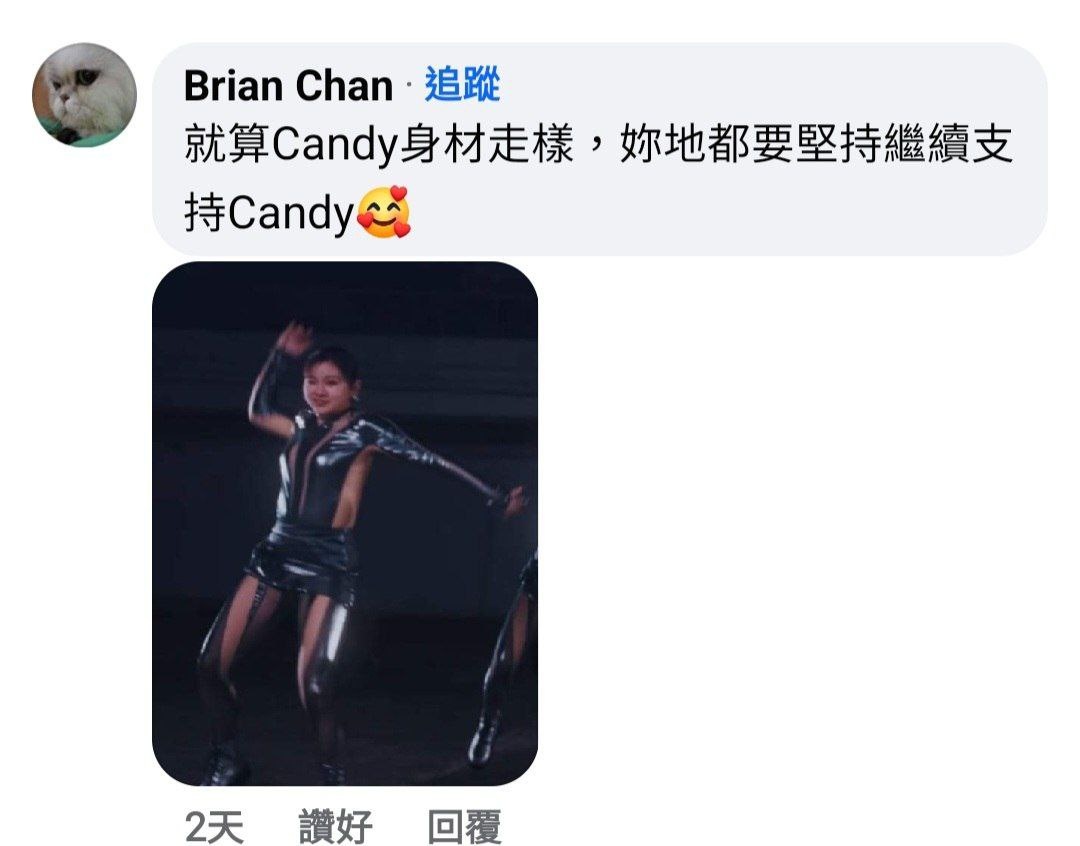
Task: Click the second line text 持Candy
Action: 269,213
